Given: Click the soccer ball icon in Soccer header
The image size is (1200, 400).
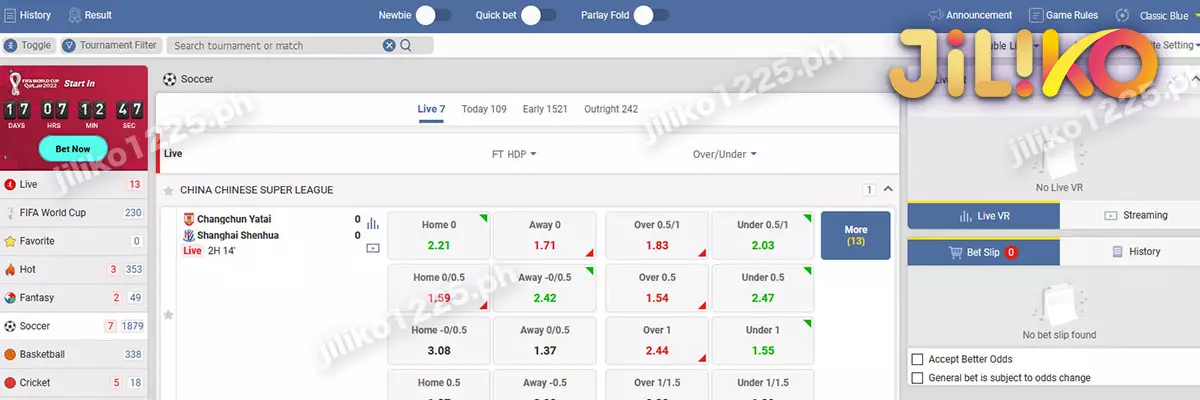Looking at the screenshot, I should click(169, 79).
